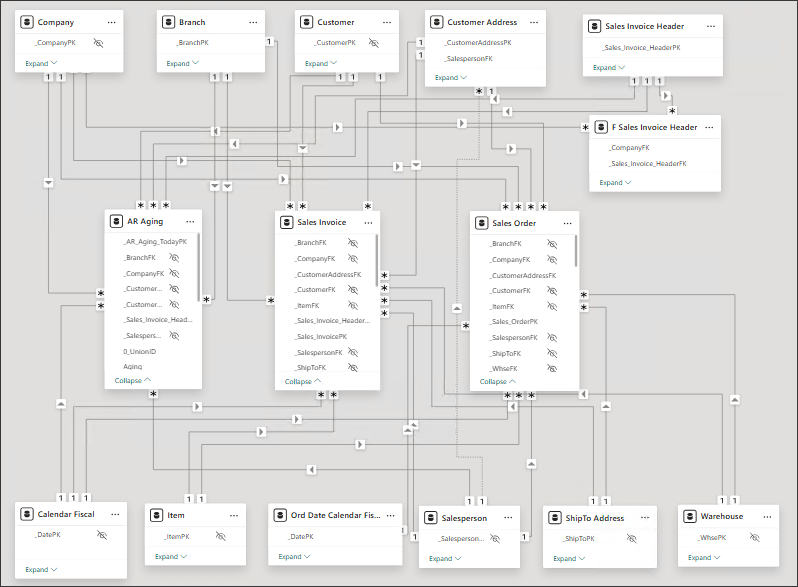Open the Customer table ellipsis menu
Screen dimensions: 798x587
(383, 22)
